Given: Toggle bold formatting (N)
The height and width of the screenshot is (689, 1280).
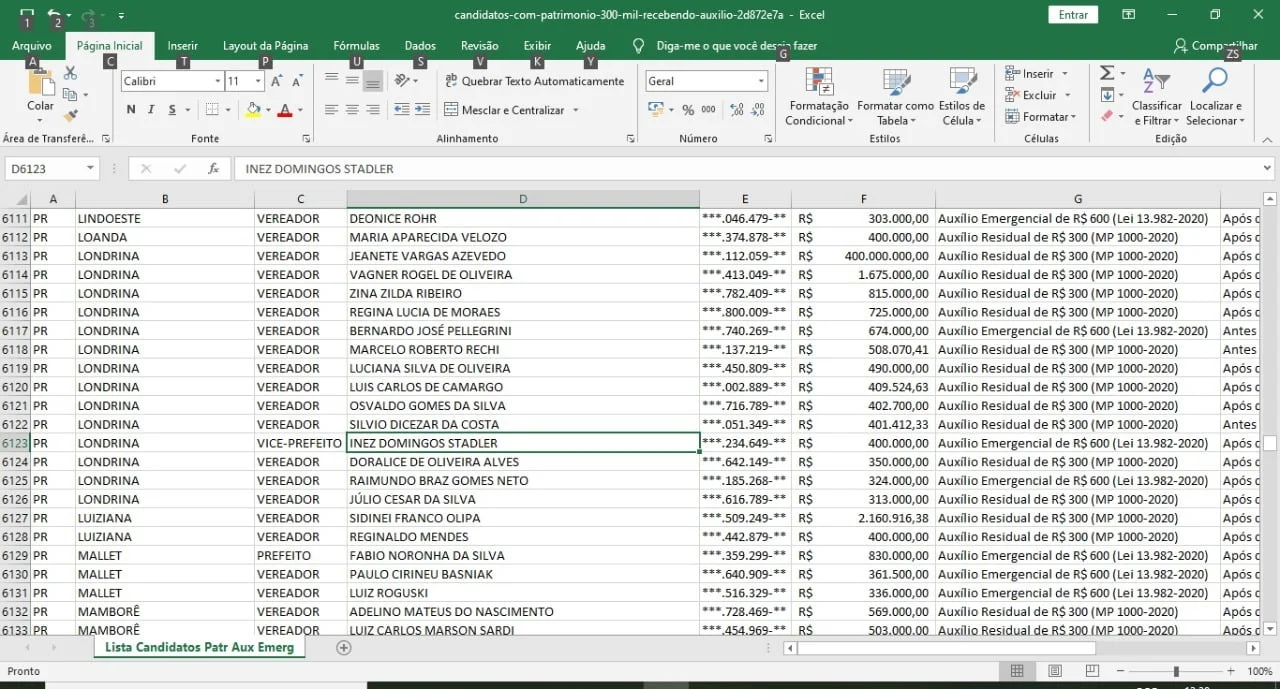Looking at the screenshot, I should point(131,110).
